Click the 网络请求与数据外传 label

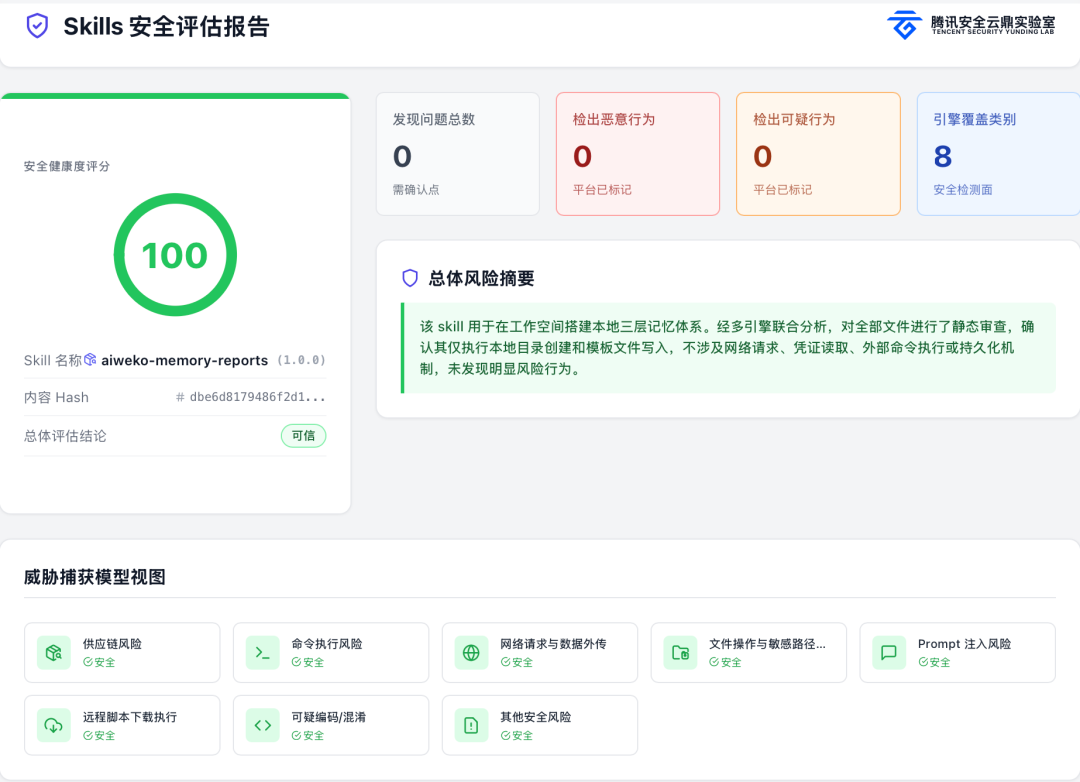pos(553,644)
